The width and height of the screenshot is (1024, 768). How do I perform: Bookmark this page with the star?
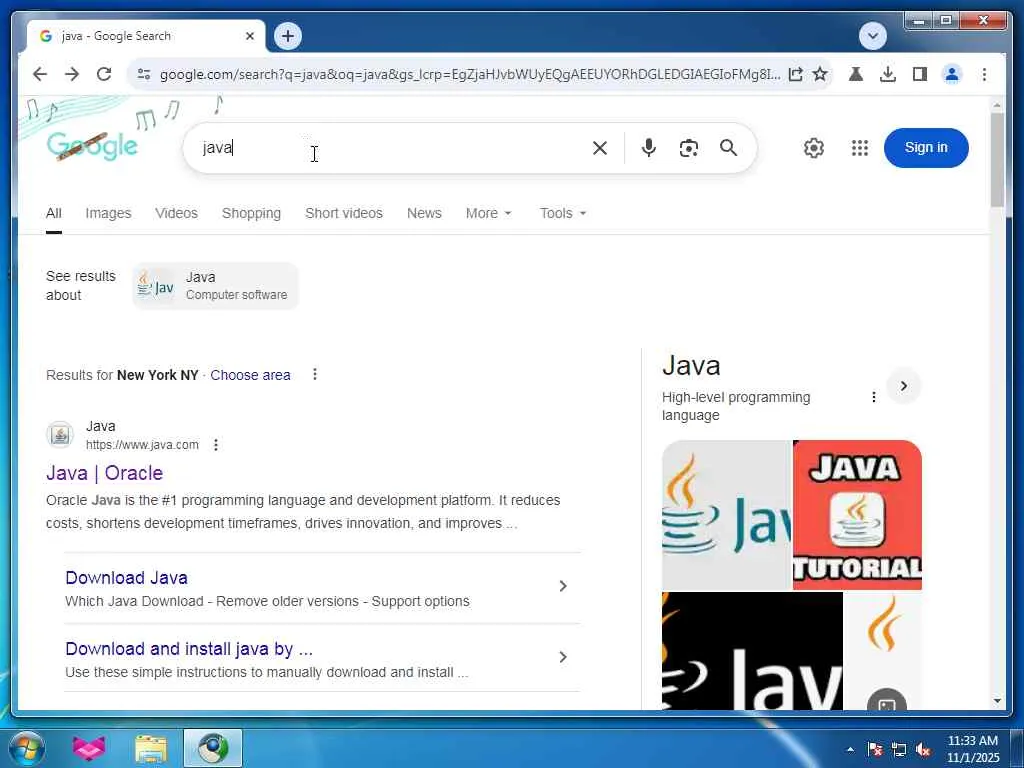[x=820, y=74]
